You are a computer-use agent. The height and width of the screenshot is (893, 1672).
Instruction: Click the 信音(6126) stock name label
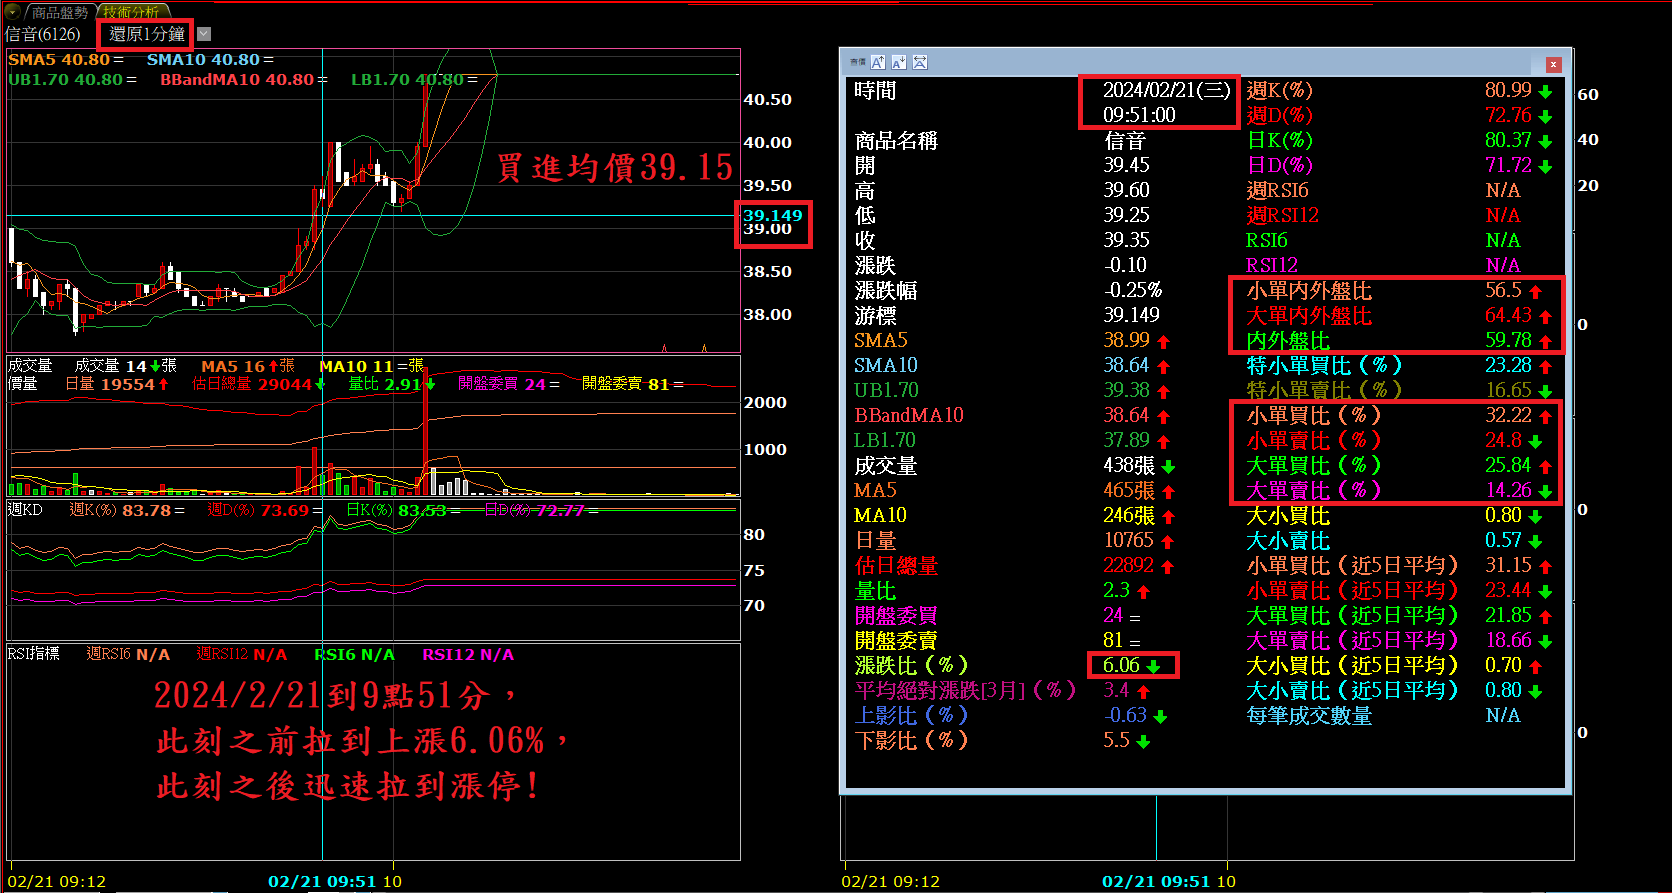point(43,34)
